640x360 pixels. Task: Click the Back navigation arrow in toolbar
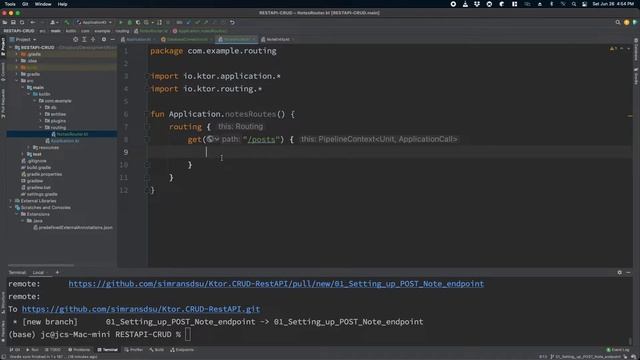click(33, 22)
